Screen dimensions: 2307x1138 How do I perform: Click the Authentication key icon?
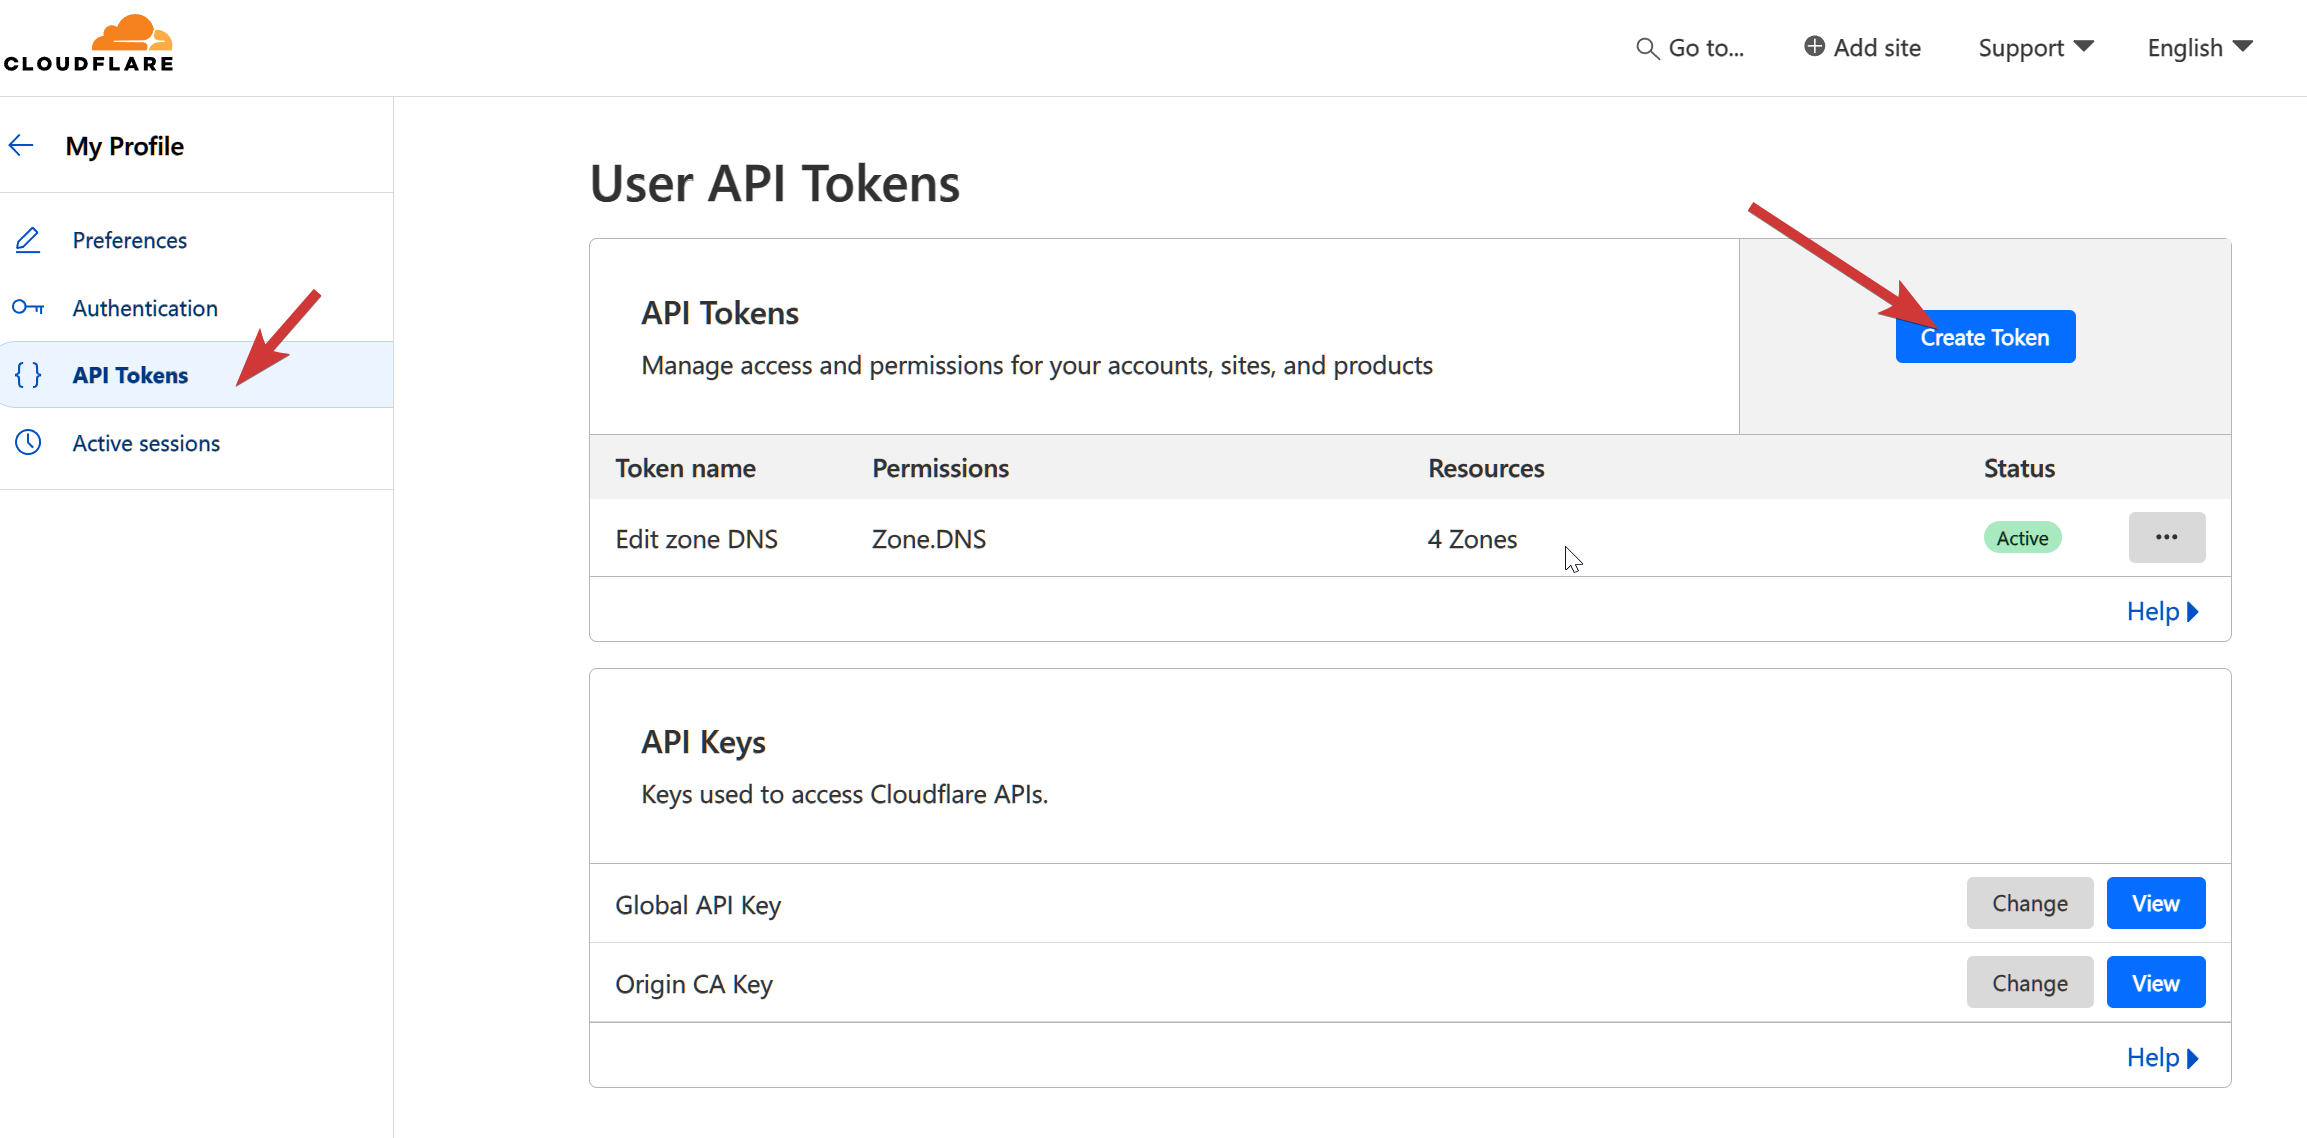coord(28,307)
